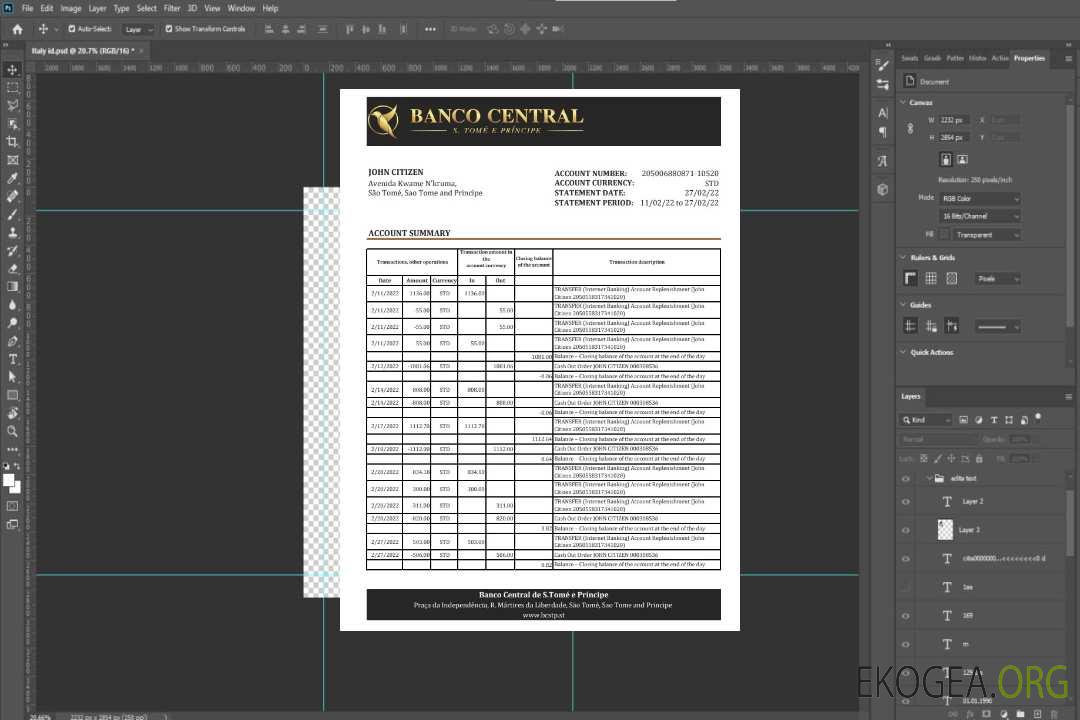The width and height of the screenshot is (1080, 720).
Task: Click more options three dots in options bar
Action: tap(430, 29)
